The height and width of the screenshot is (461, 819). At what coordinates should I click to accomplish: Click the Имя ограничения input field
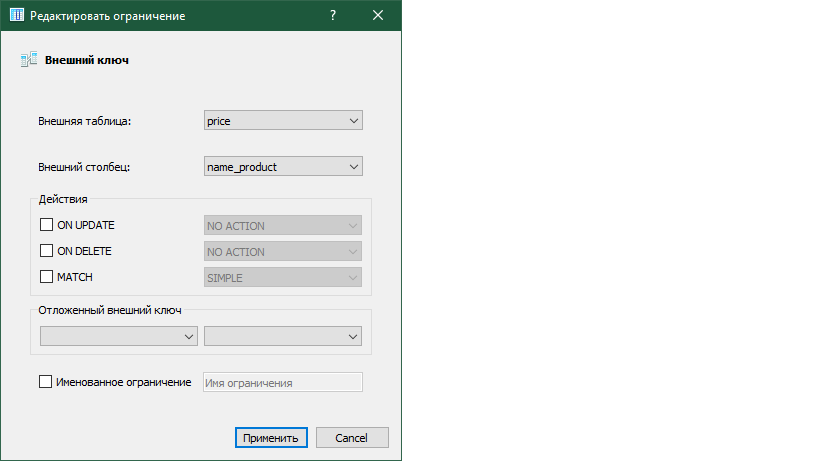pyautogui.click(x=283, y=383)
